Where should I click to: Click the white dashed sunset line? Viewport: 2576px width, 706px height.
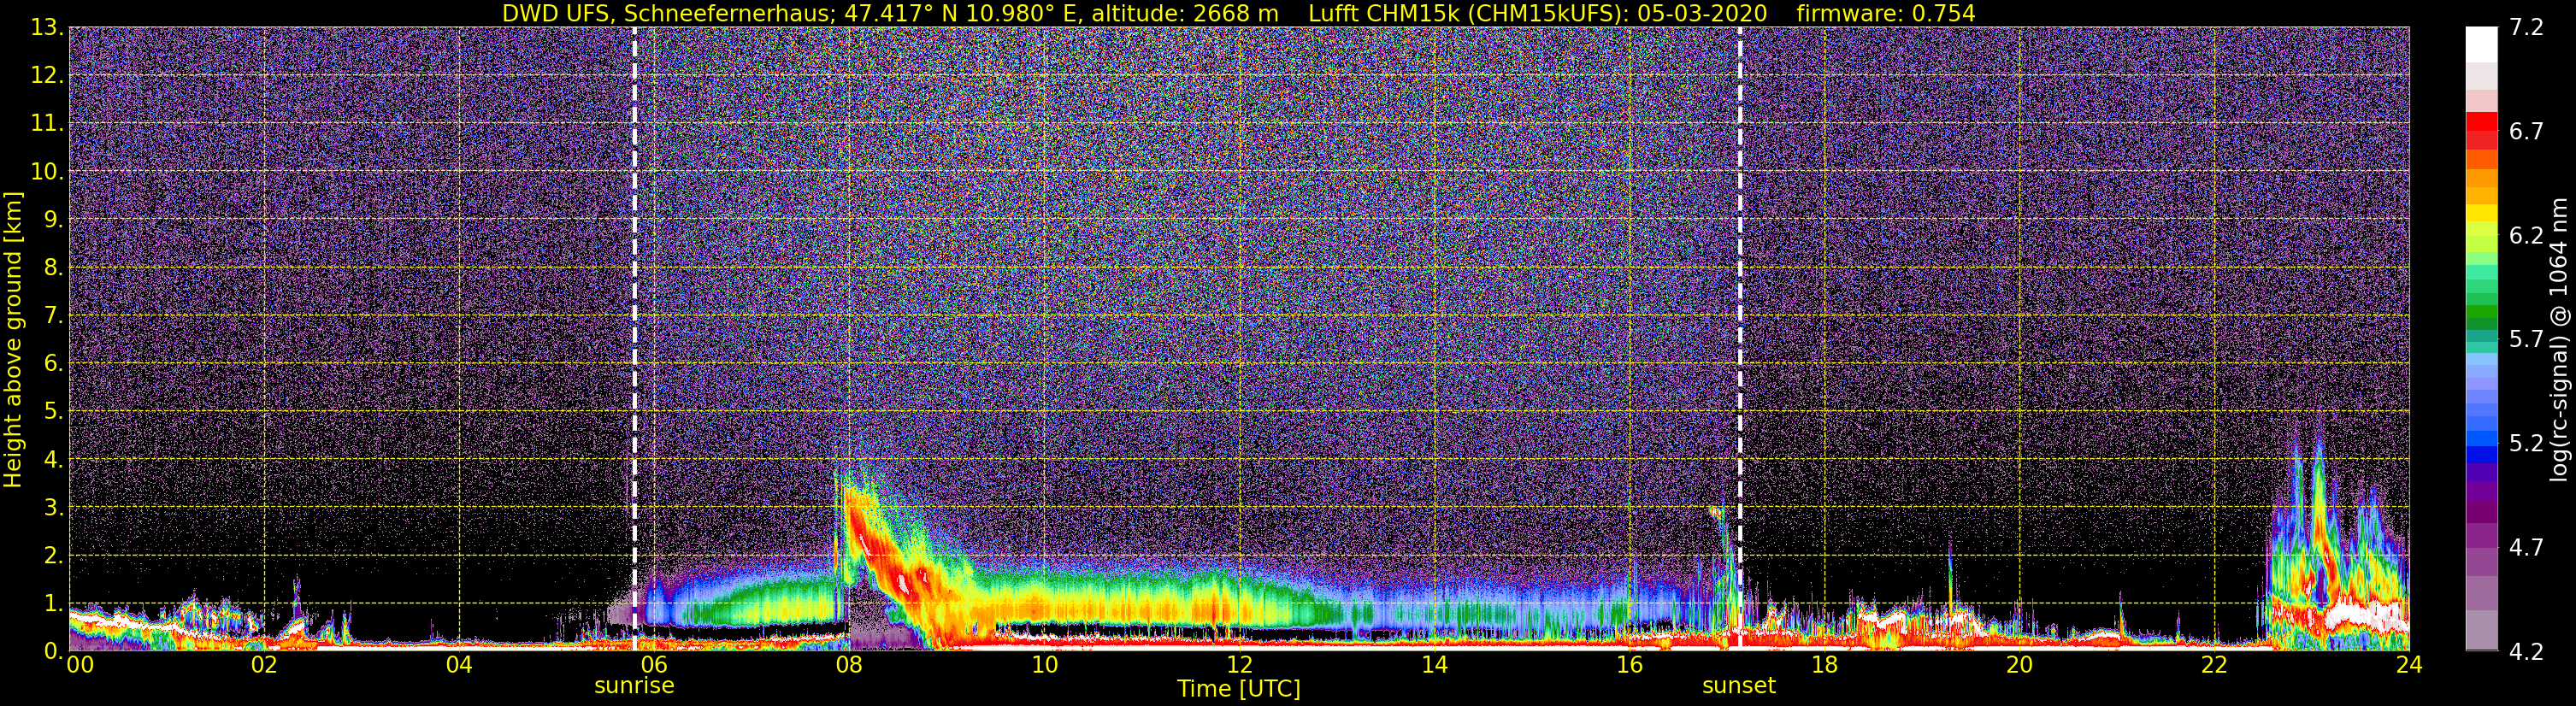(x=1740, y=339)
